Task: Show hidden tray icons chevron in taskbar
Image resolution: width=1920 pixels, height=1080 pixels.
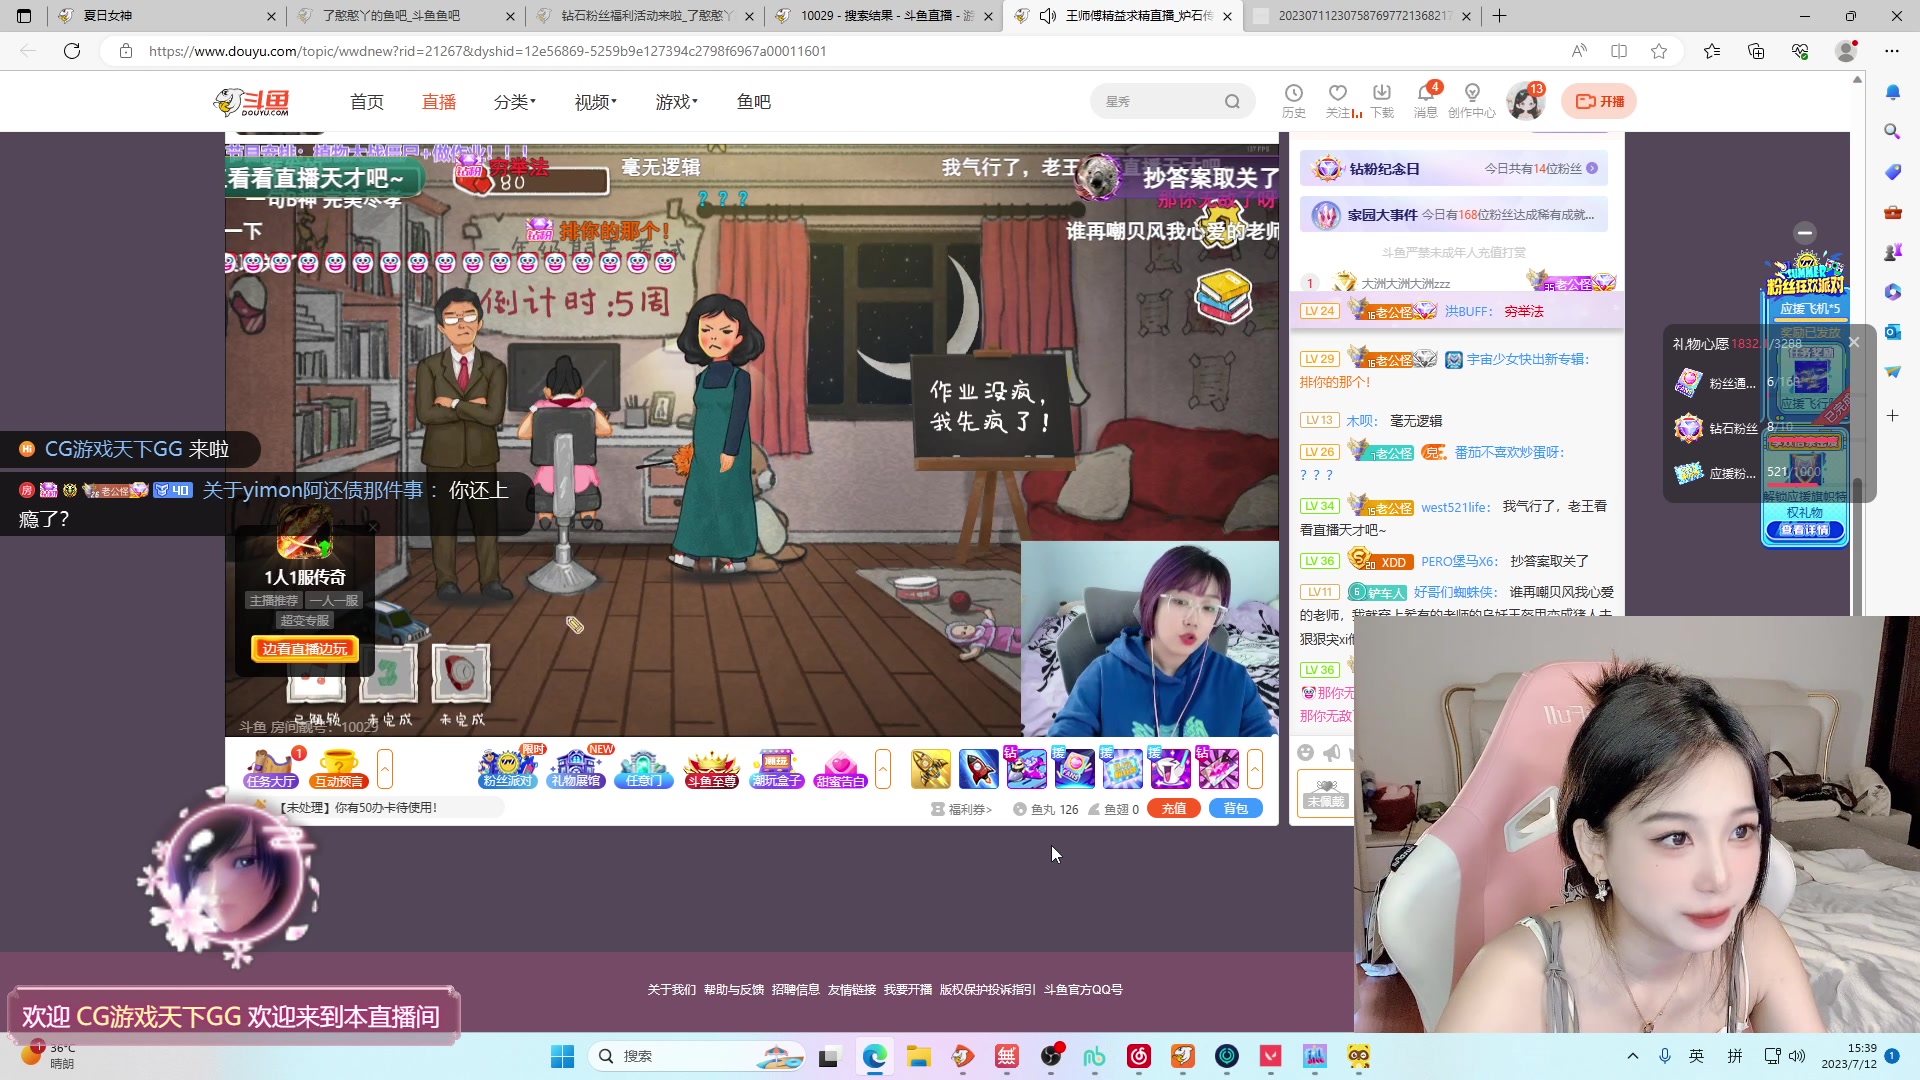Action: click(x=1633, y=1056)
